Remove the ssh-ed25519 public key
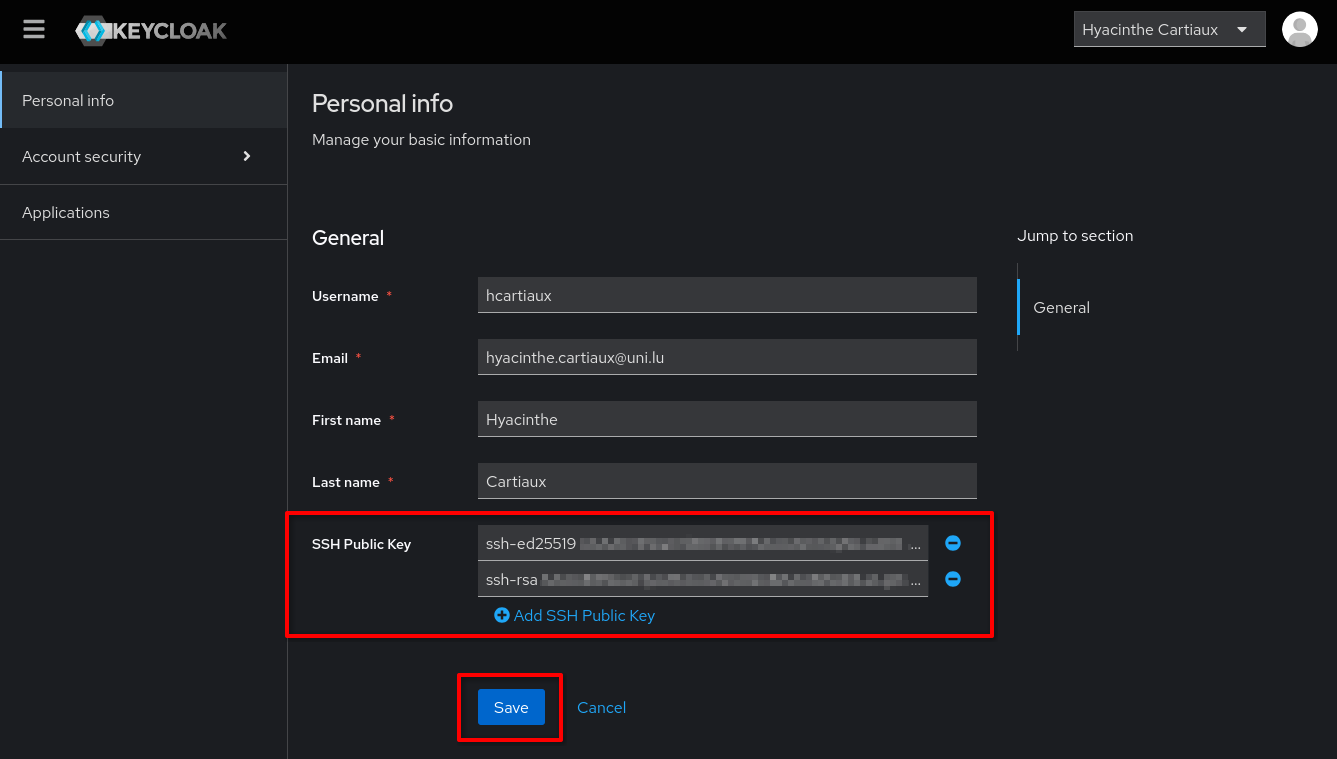Screen dimensions: 1337x759 (x=952, y=543)
